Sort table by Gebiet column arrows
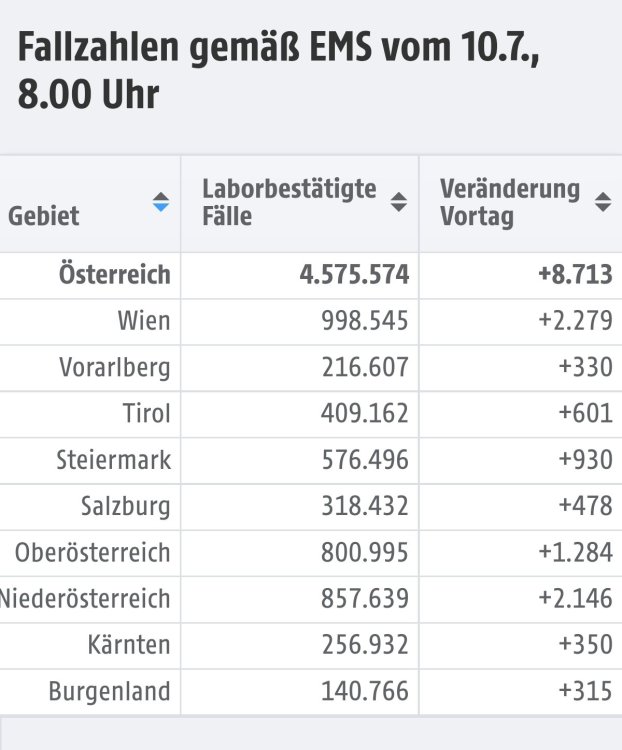622x750 pixels. 161,202
